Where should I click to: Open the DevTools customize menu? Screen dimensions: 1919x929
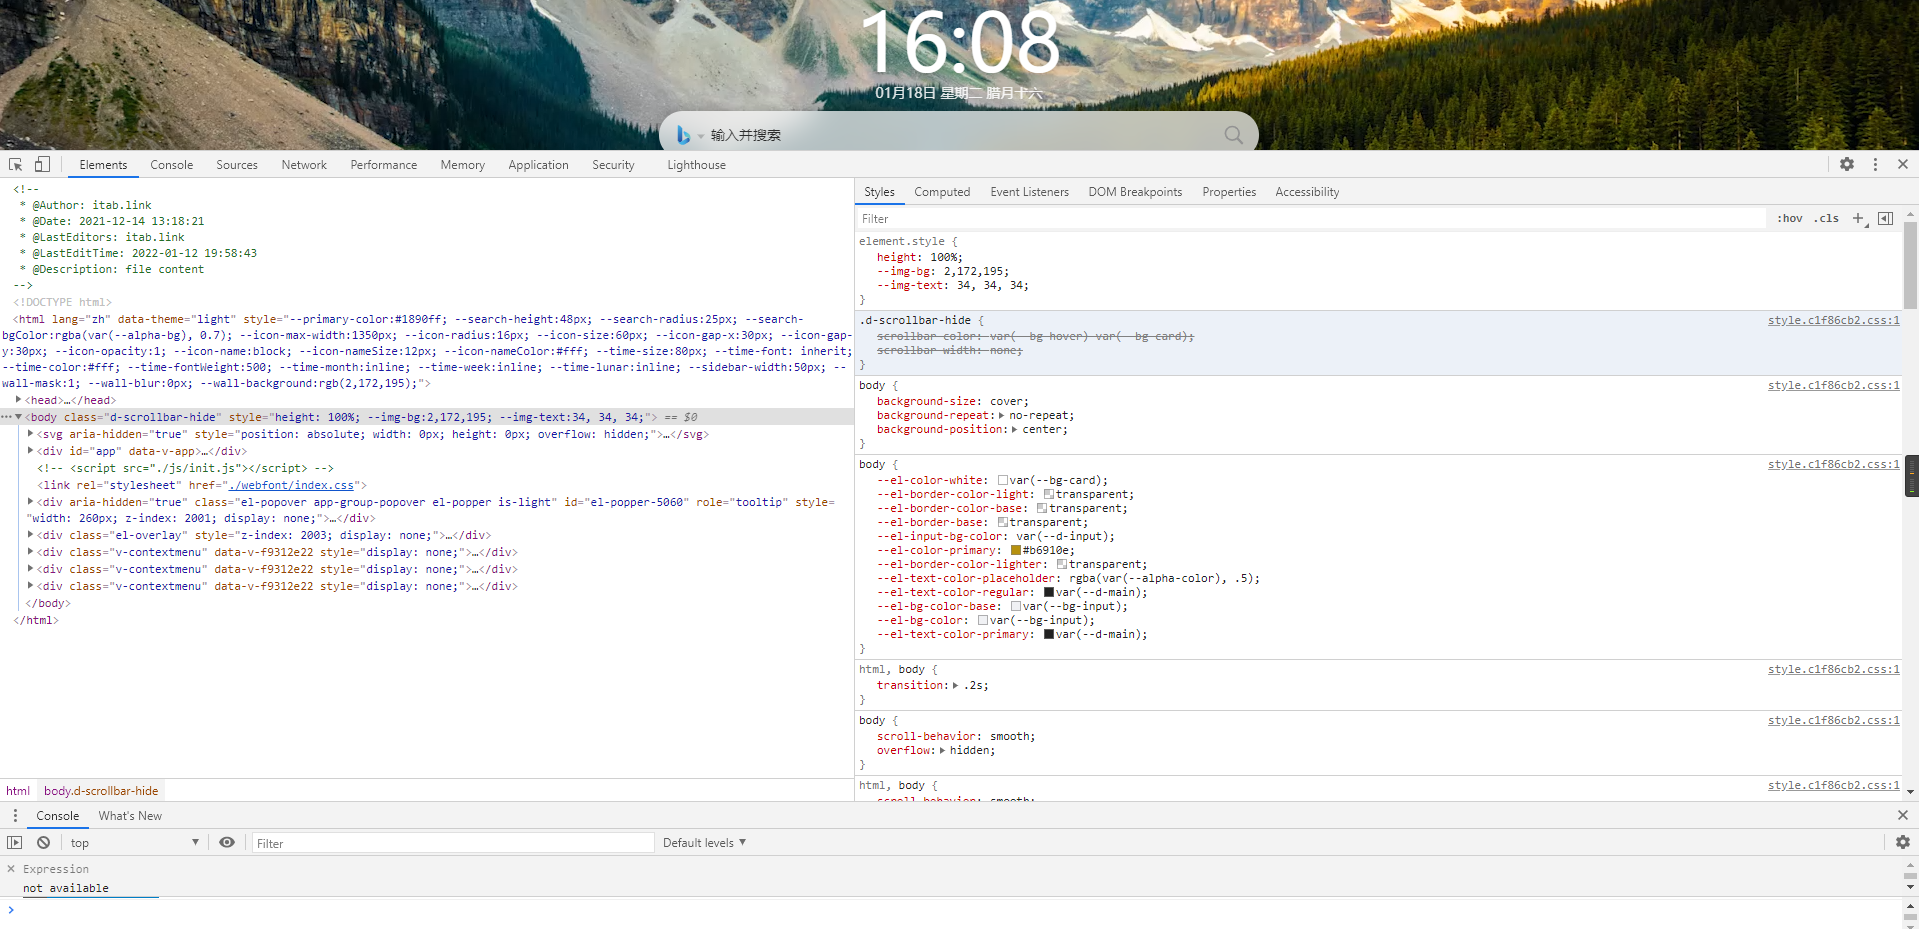point(1875,164)
